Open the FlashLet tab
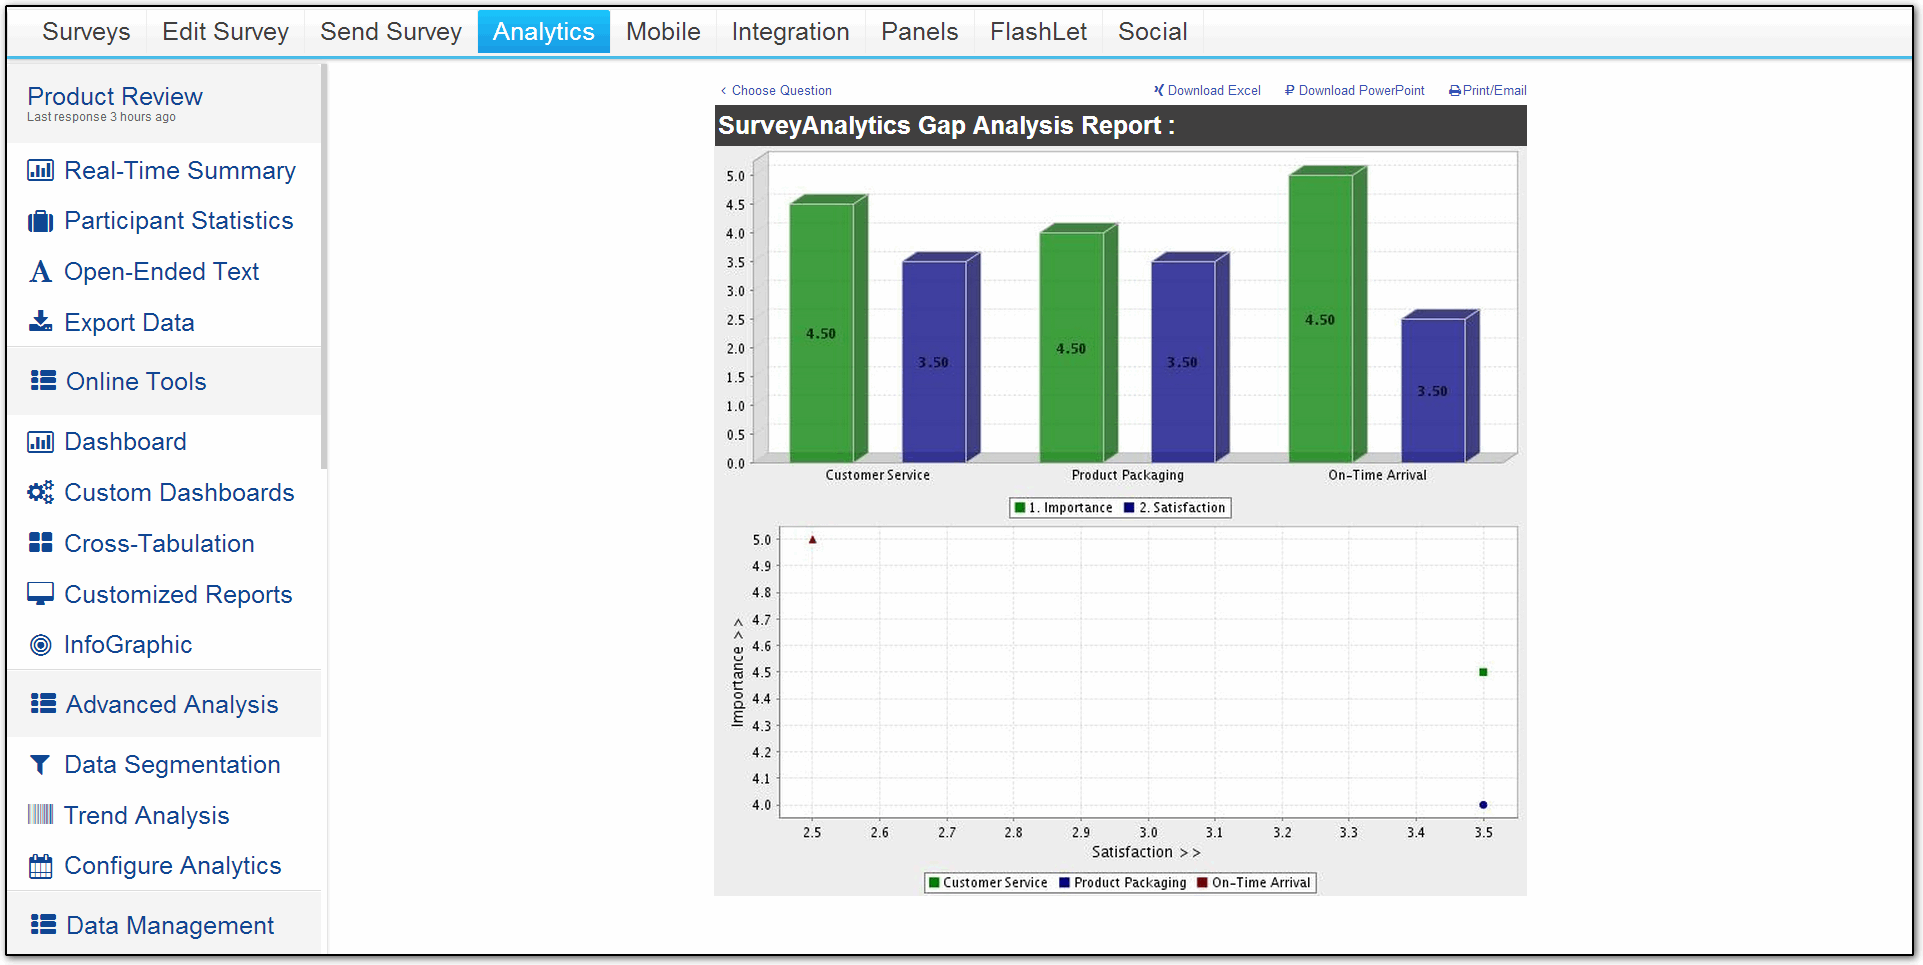1923x965 pixels. [1038, 32]
